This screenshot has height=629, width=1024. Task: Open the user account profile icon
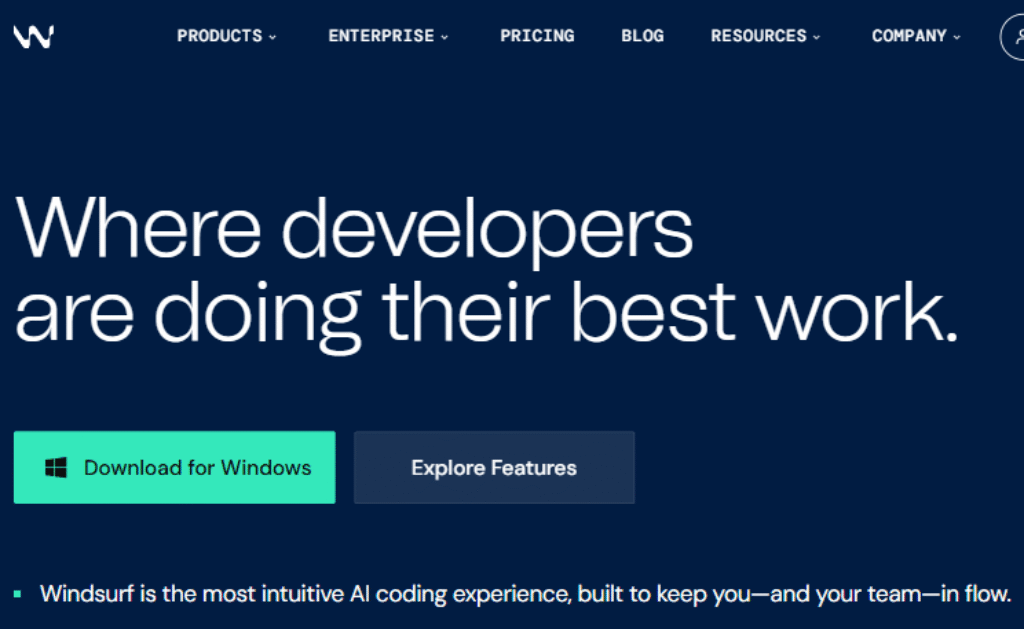1012,37
